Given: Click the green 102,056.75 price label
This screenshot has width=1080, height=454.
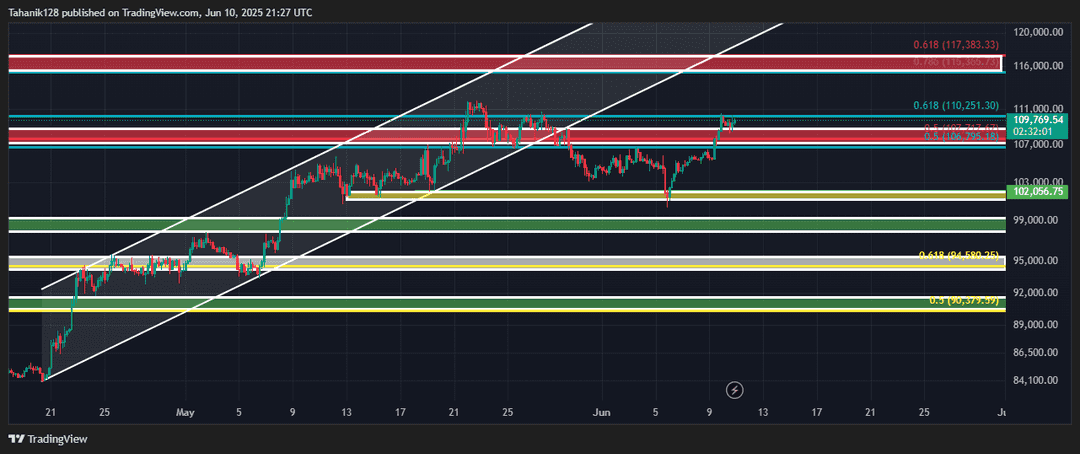Looking at the screenshot, I should pyautogui.click(x=1039, y=192).
